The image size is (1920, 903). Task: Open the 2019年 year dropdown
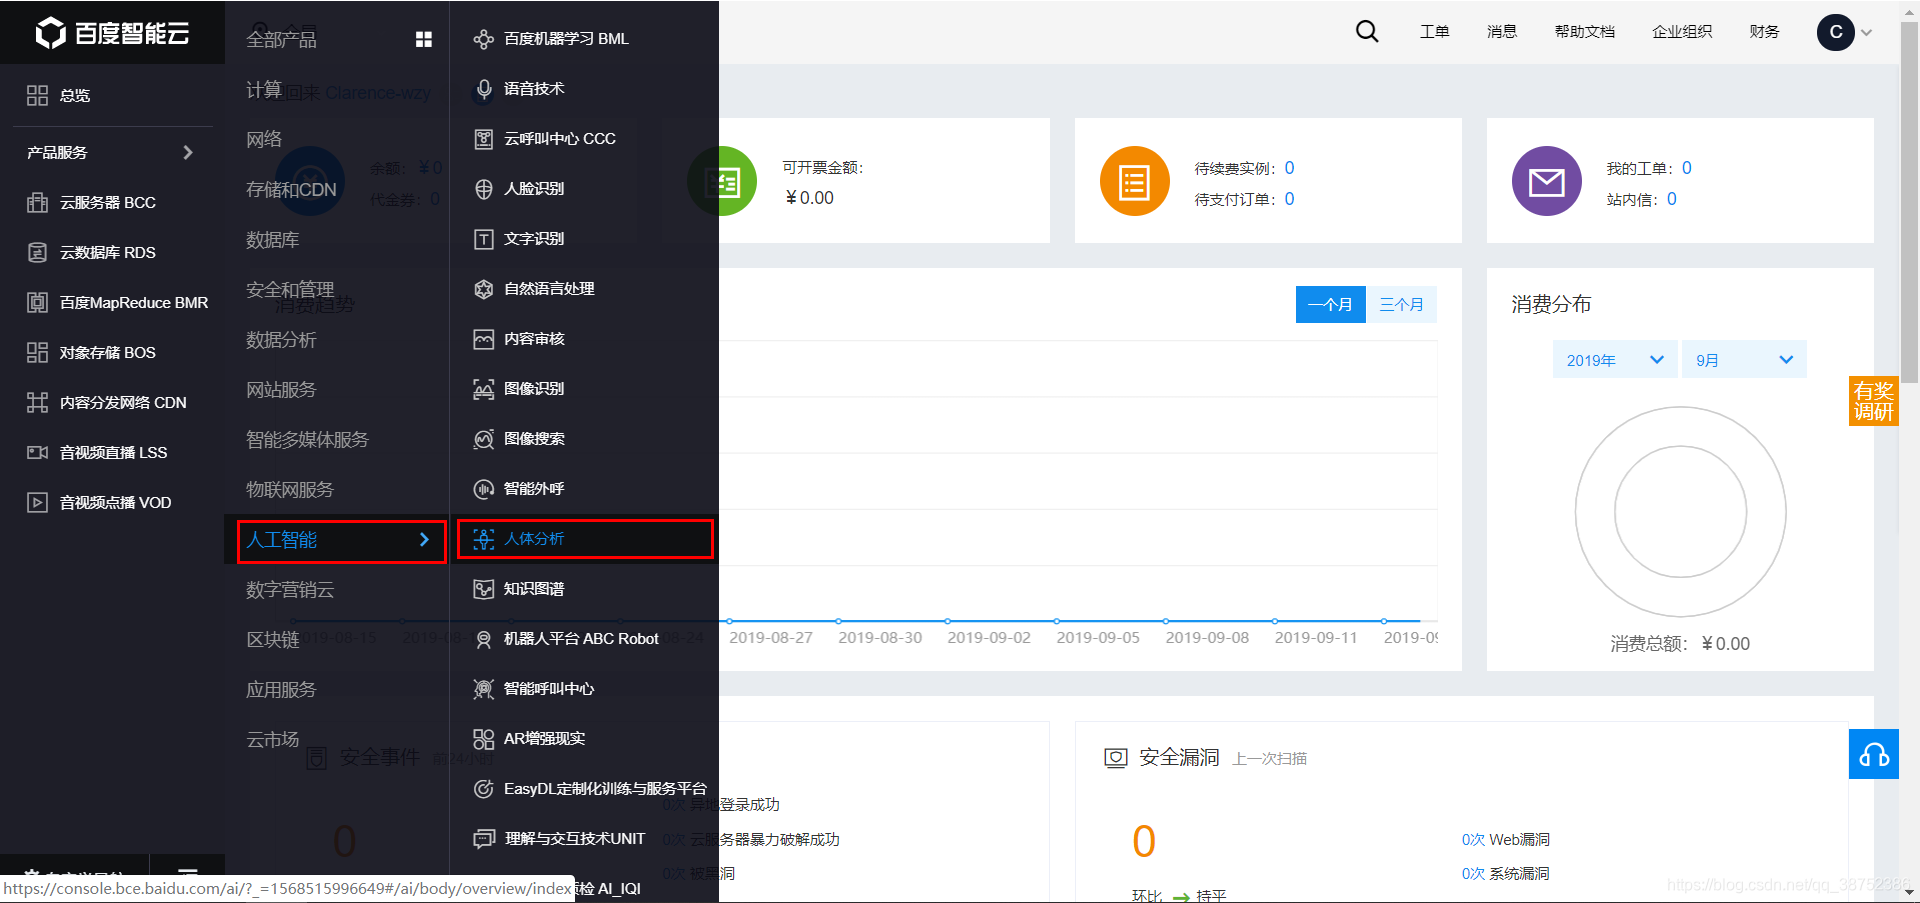coord(1614,360)
